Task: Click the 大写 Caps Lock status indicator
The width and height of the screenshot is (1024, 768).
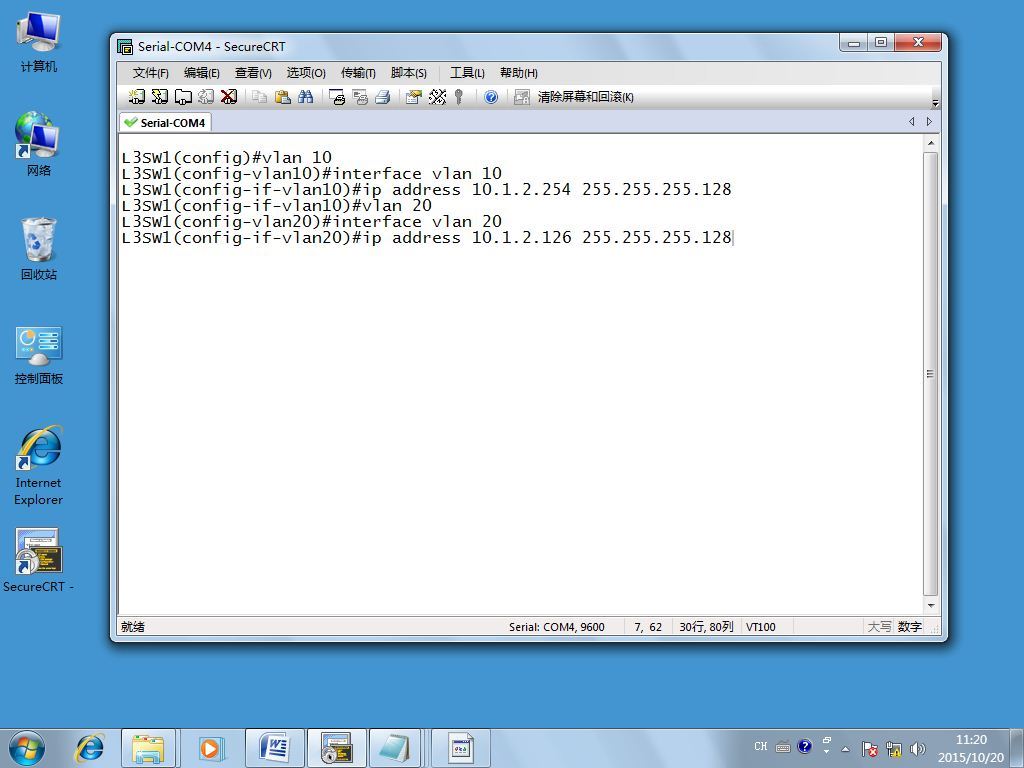Action: [x=879, y=627]
